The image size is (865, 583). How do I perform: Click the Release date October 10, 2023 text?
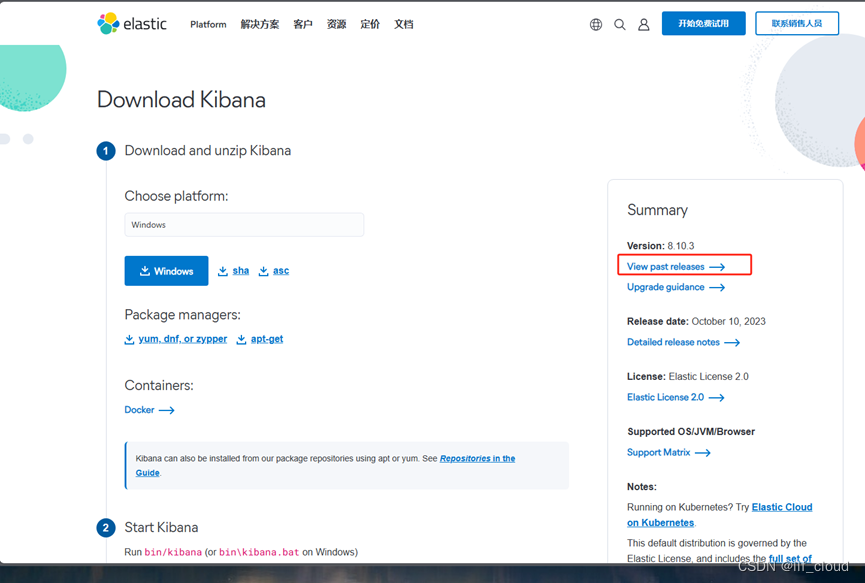[696, 321]
